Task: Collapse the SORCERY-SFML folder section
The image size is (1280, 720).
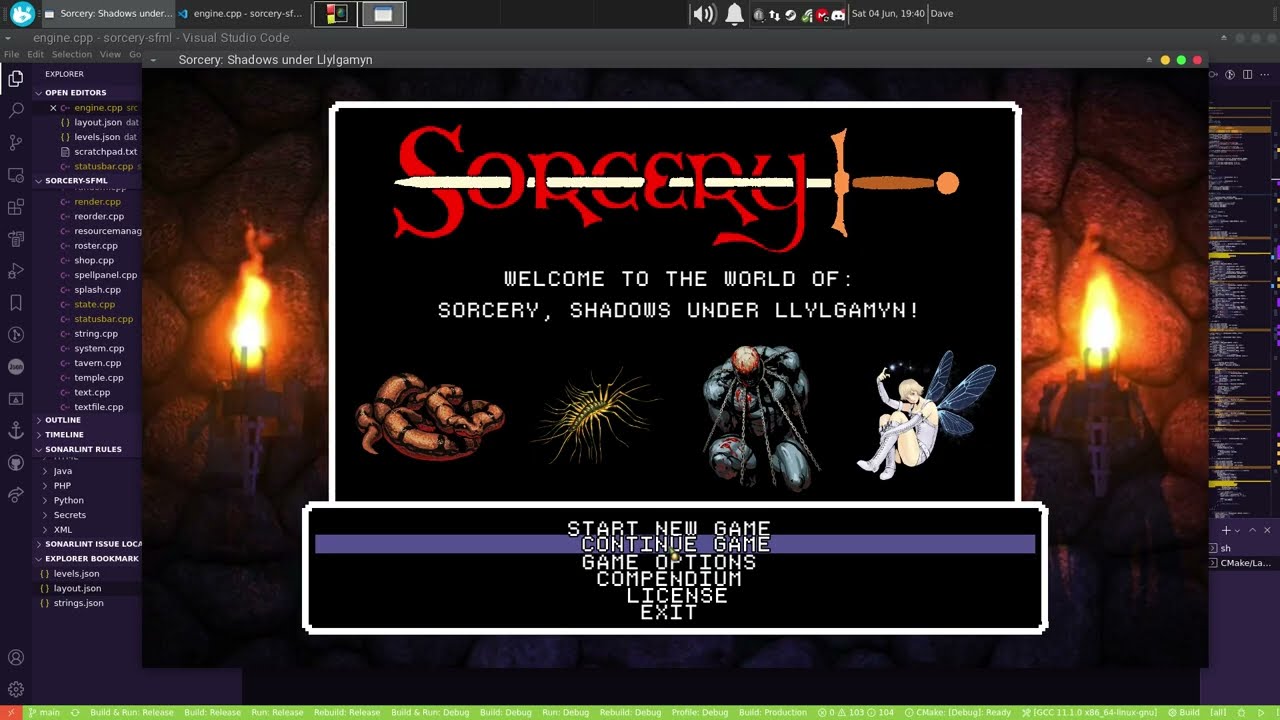Action: [76, 181]
